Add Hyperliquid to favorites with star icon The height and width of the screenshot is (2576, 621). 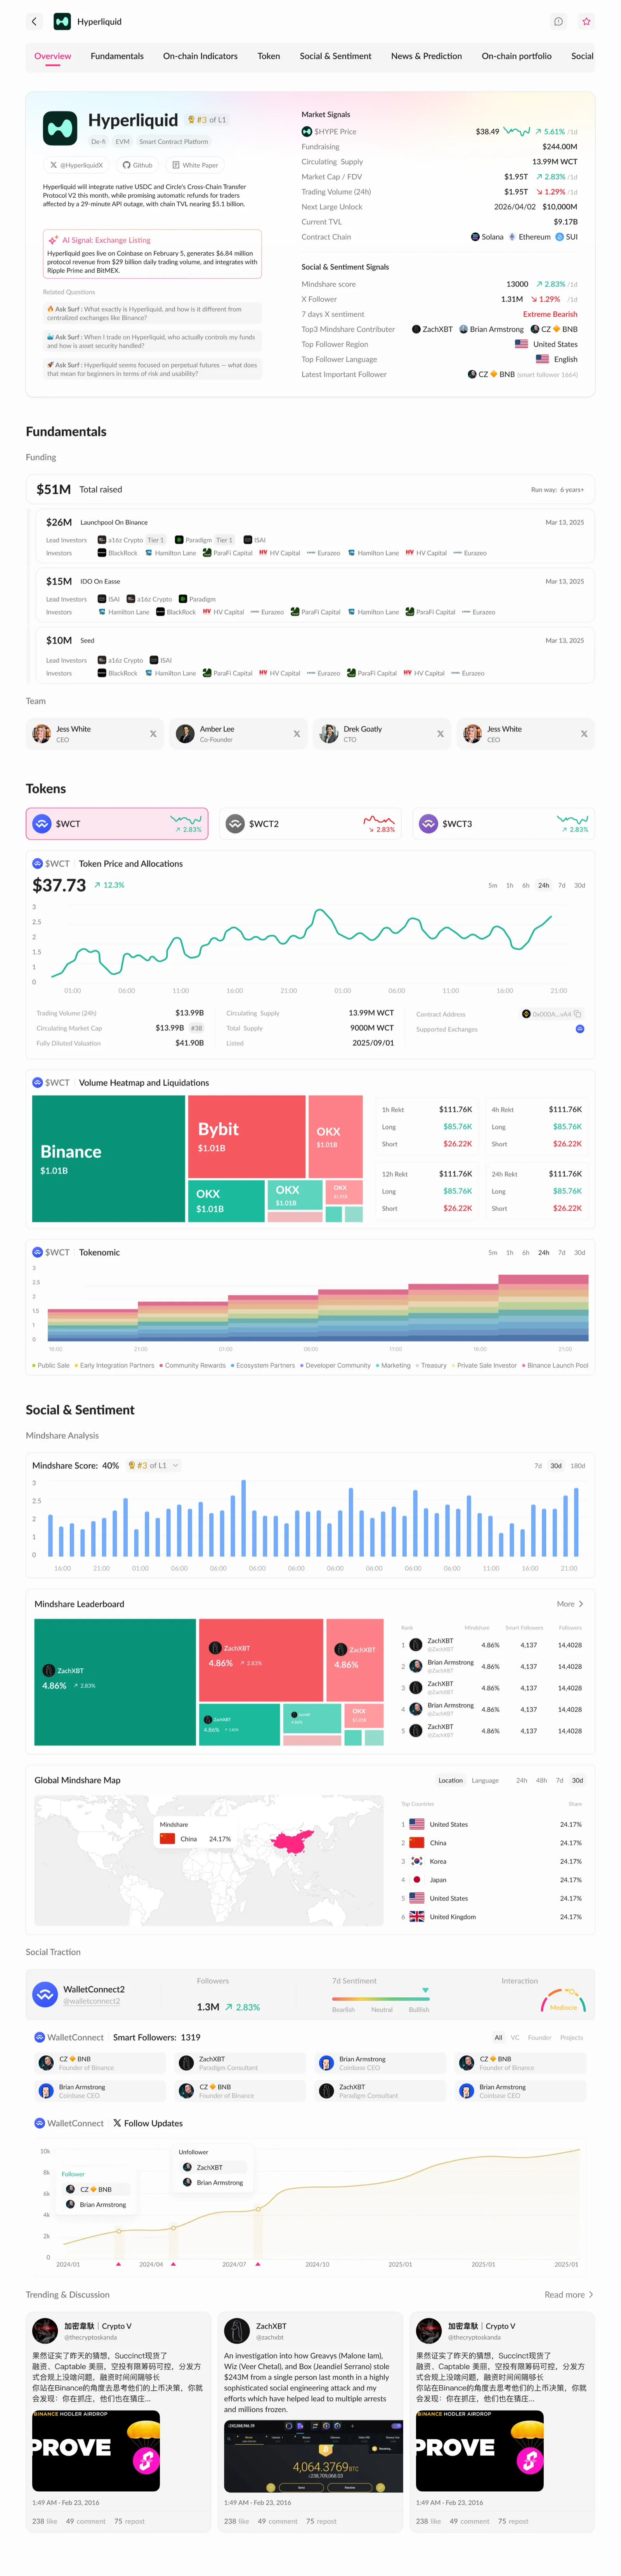[x=586, y=21]
